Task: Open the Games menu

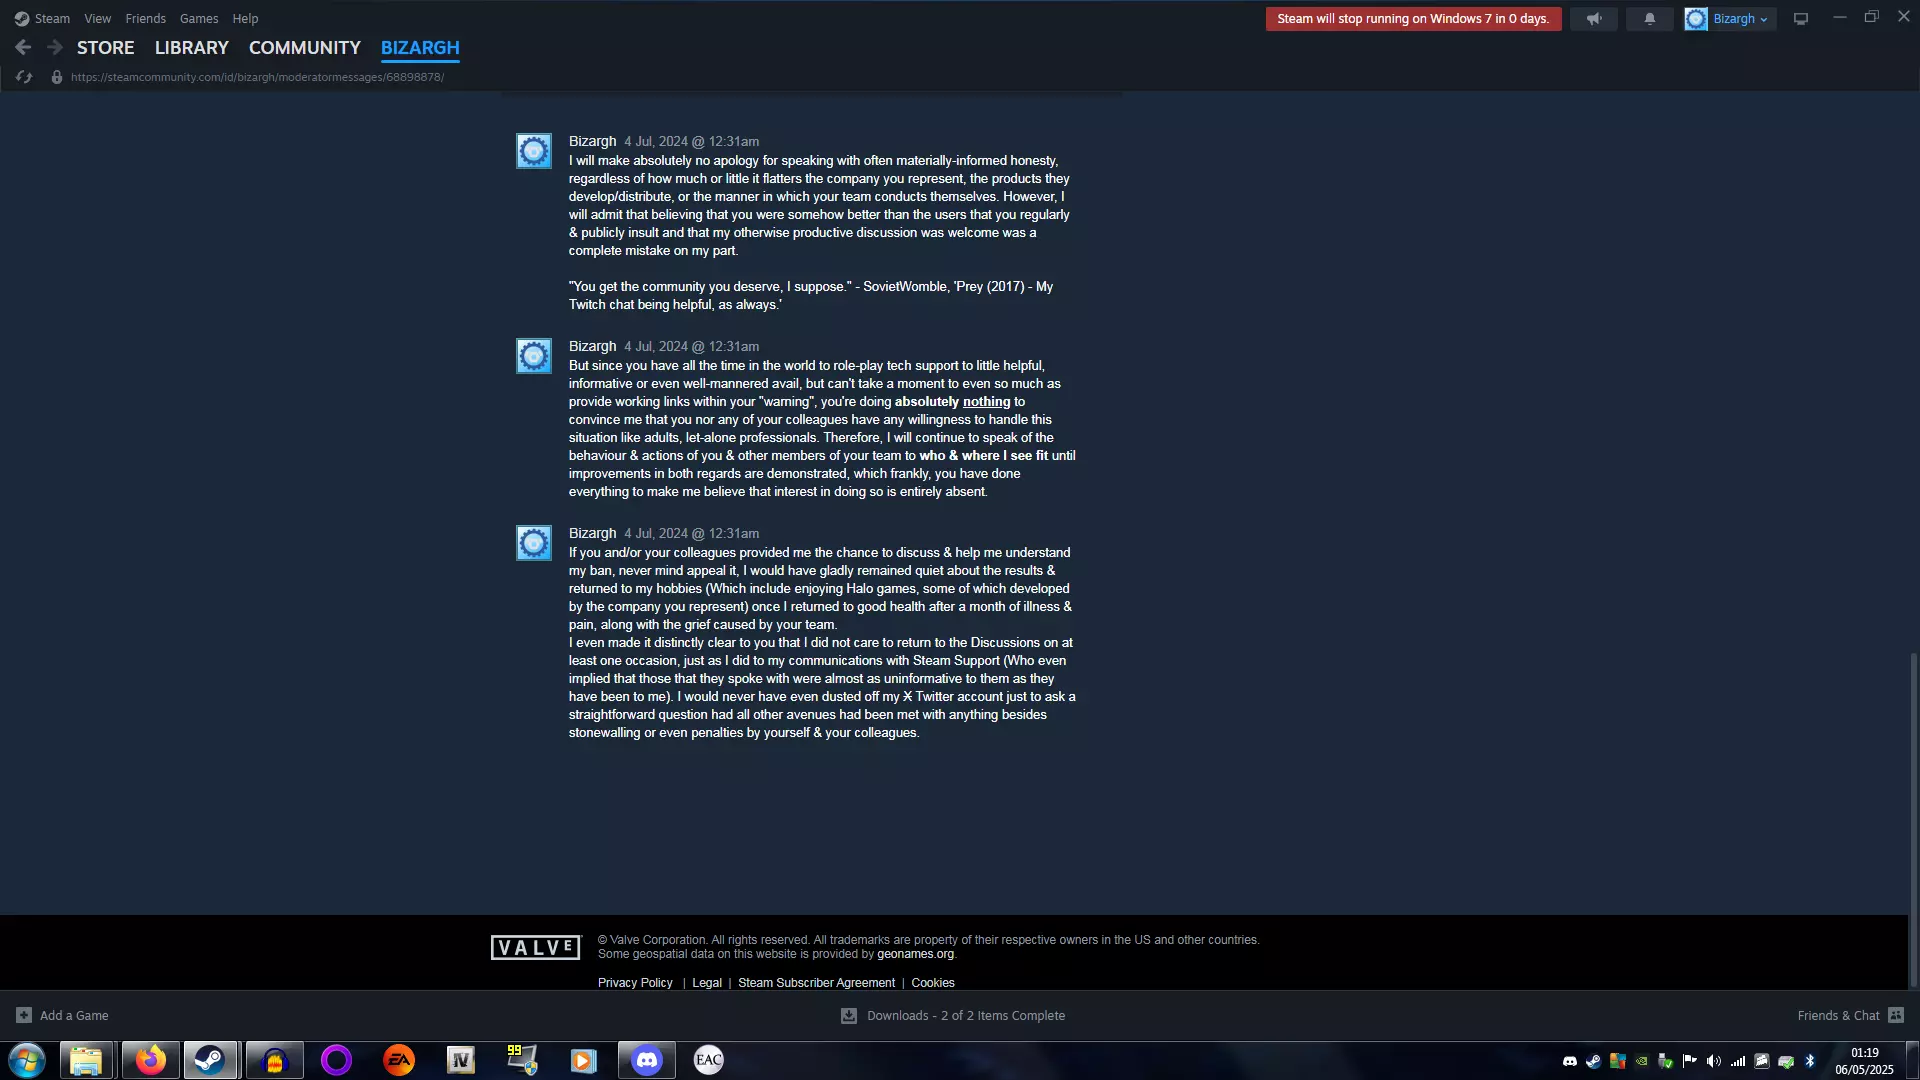Action: tap(199, 19)
